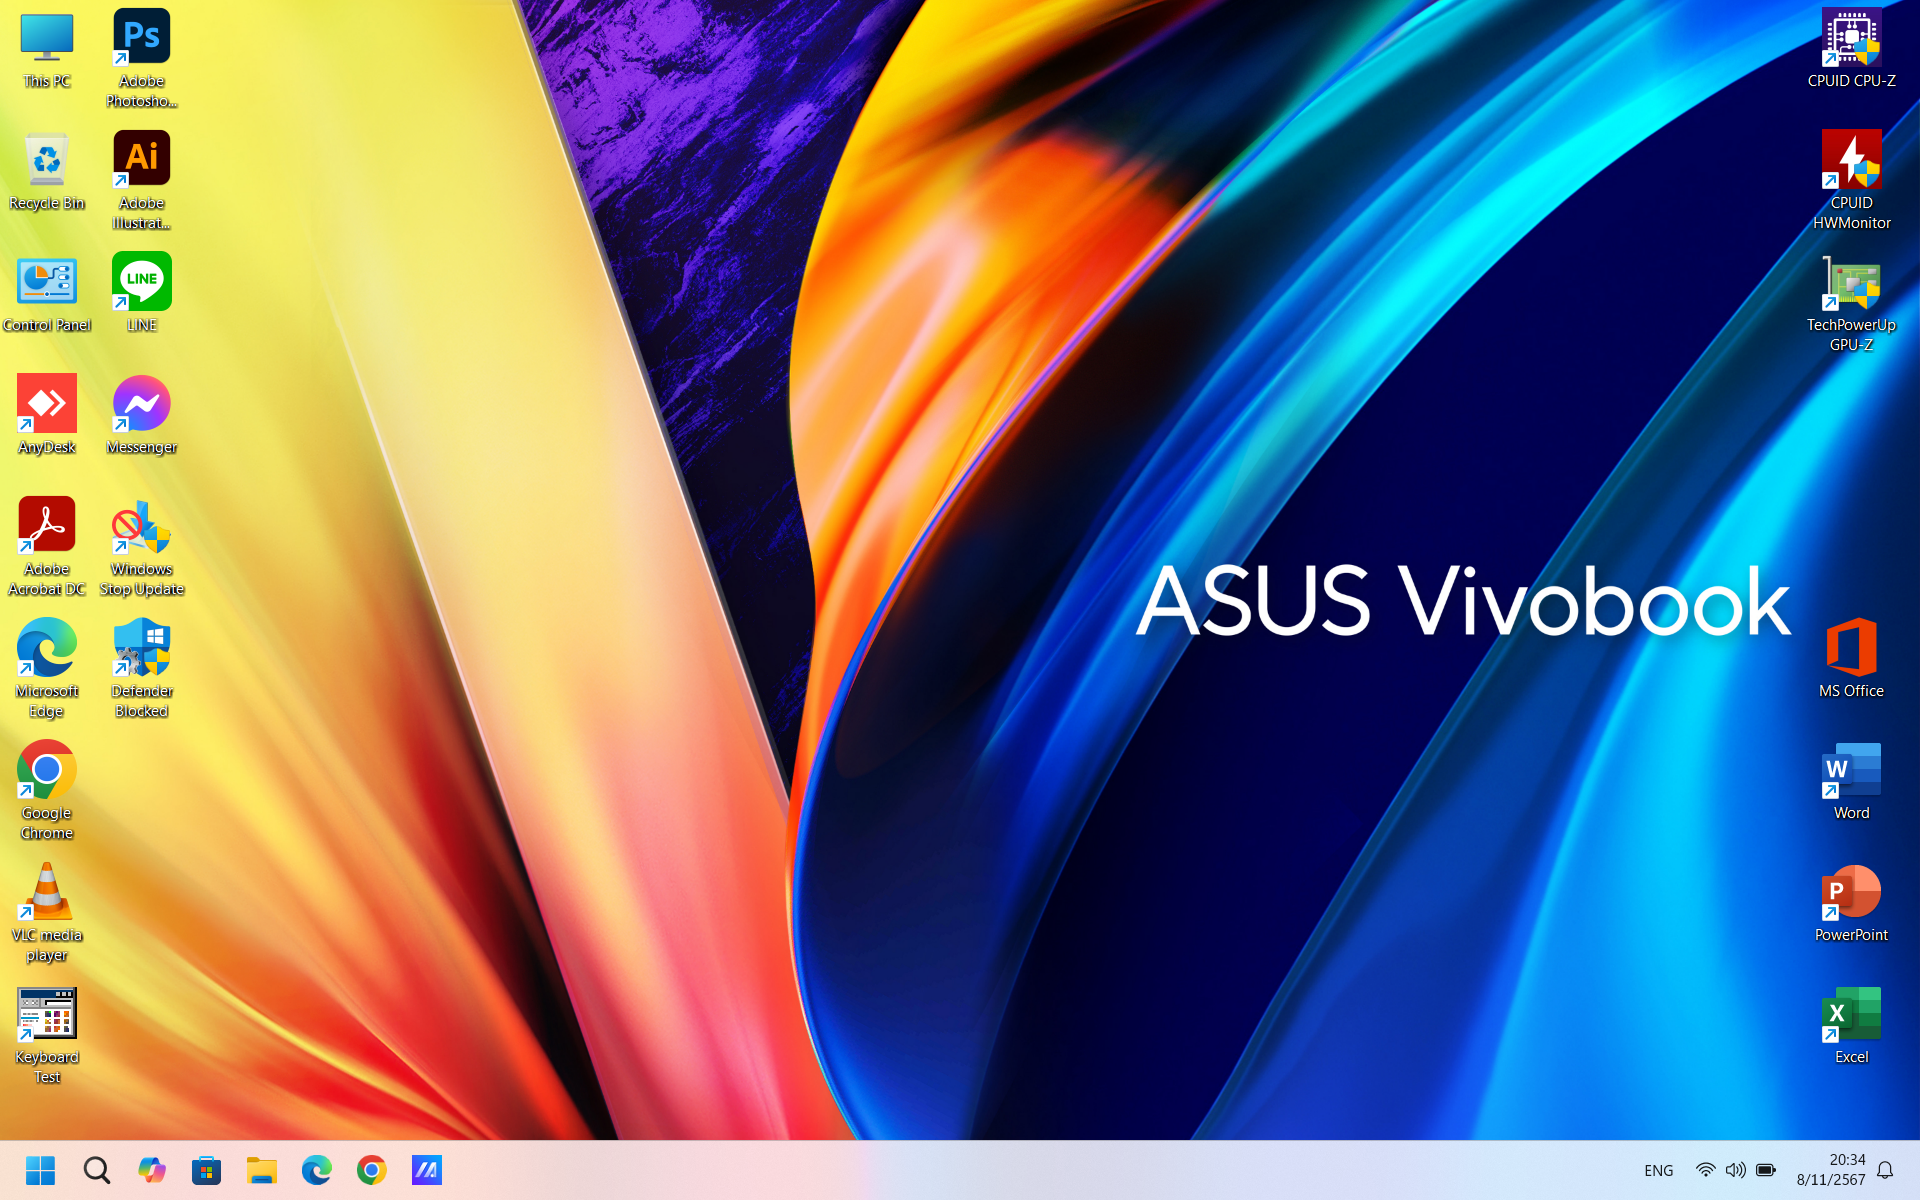Select the CPUID HWMonitor shortcut
The height and width of the screenshot is (1200, 1920).
click(x=1851, y=180)
